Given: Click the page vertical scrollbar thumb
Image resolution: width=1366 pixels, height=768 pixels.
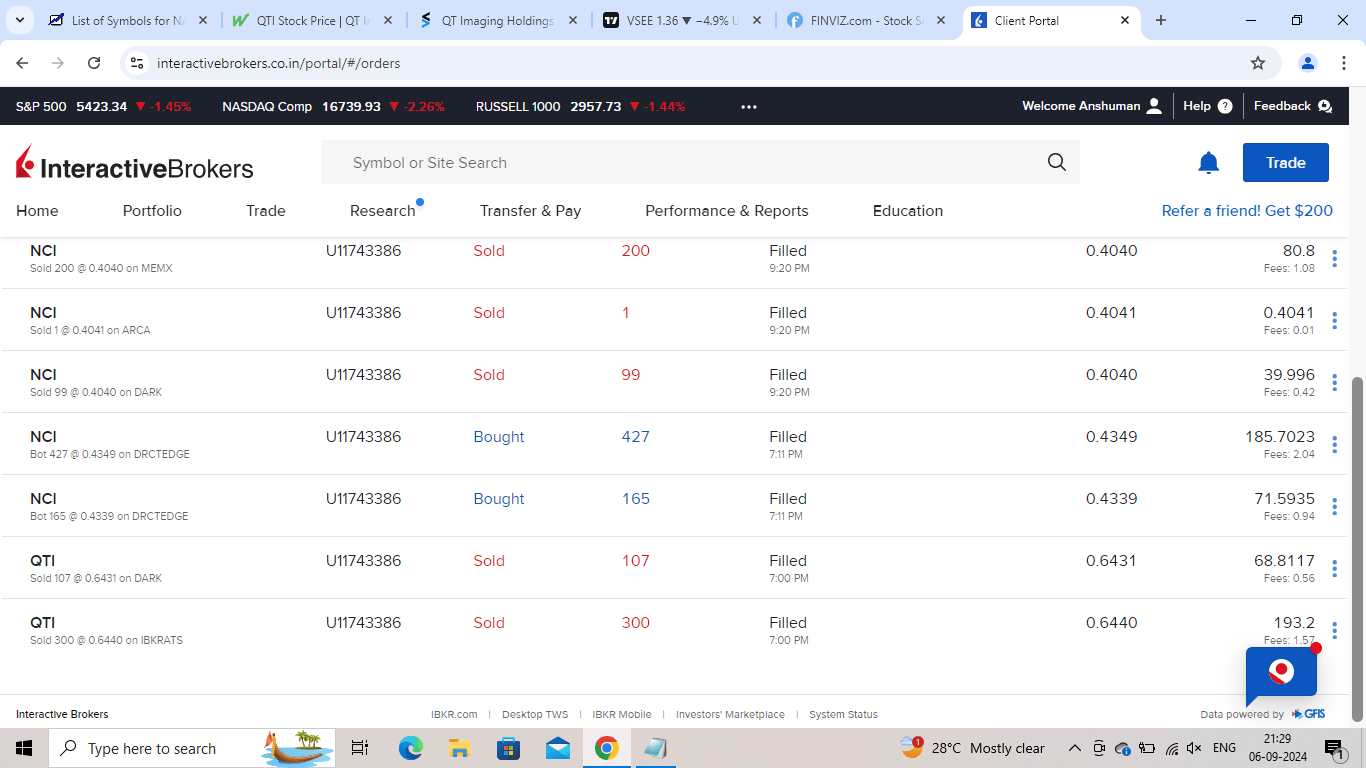Looking at the screenshot, I should pos(1357,548).
